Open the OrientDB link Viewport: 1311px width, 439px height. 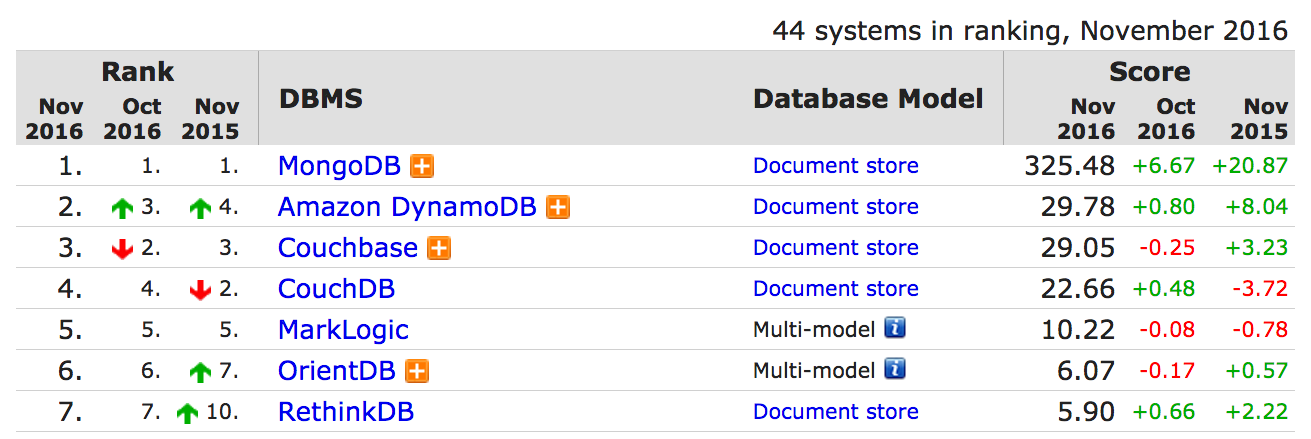[337, 371]
